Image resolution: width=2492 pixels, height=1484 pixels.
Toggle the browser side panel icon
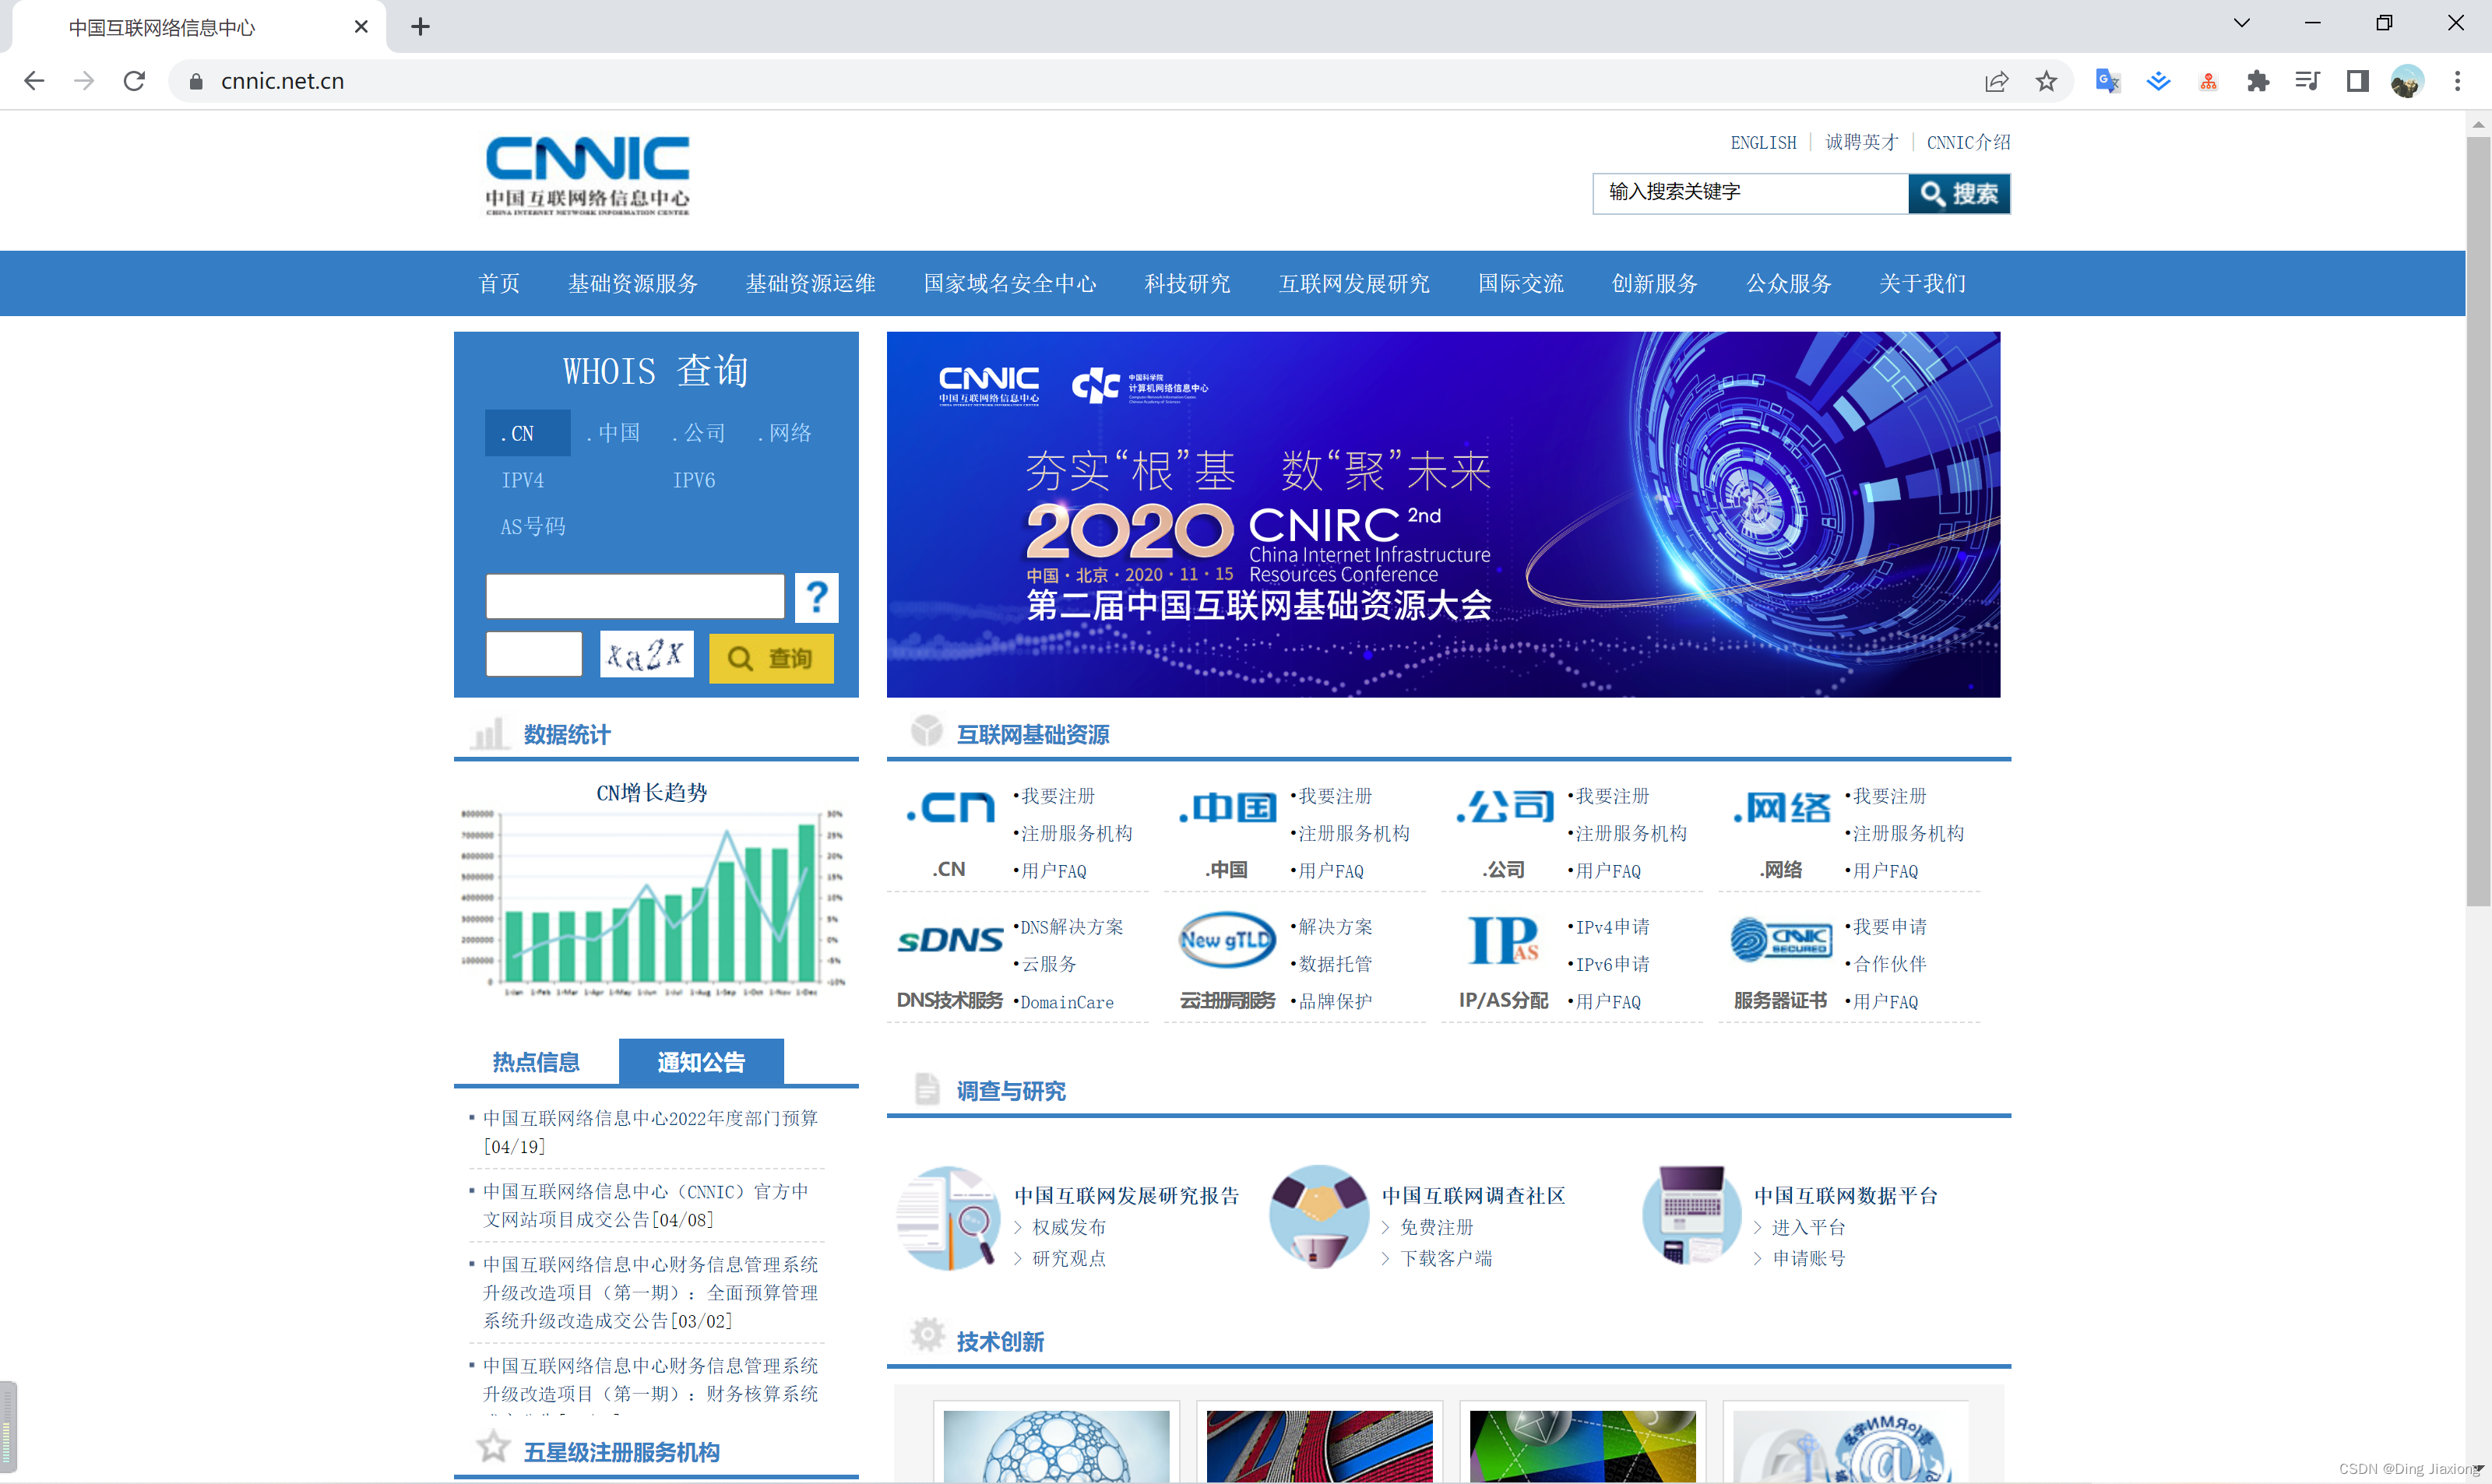click(x=2357, y=81)
